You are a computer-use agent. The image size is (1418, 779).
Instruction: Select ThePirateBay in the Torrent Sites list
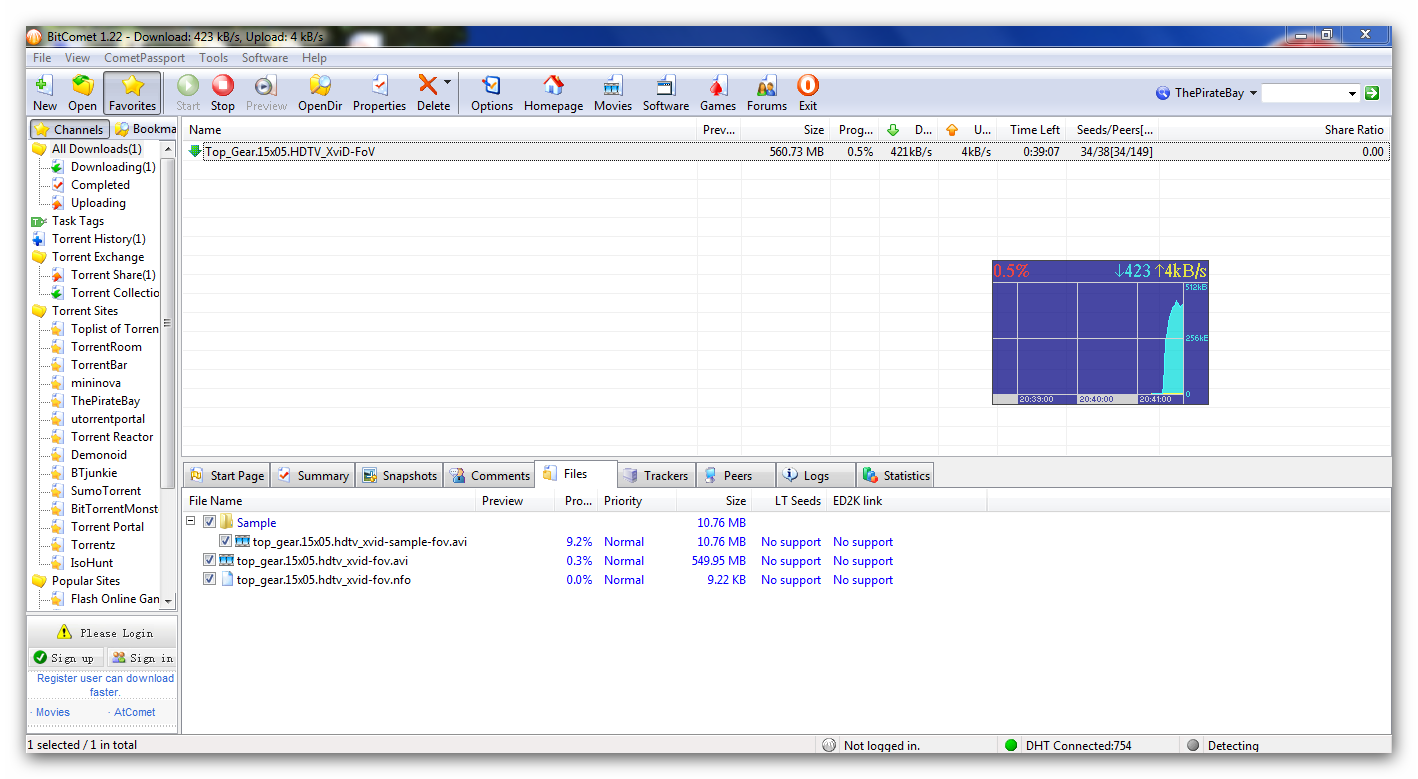click(105, 401)
